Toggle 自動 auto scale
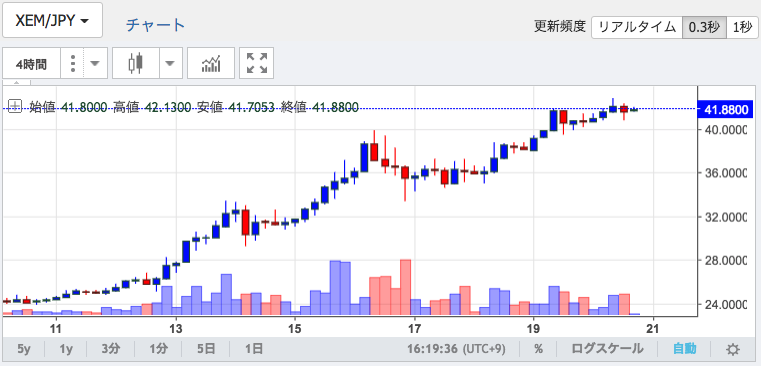 [684, 349]
